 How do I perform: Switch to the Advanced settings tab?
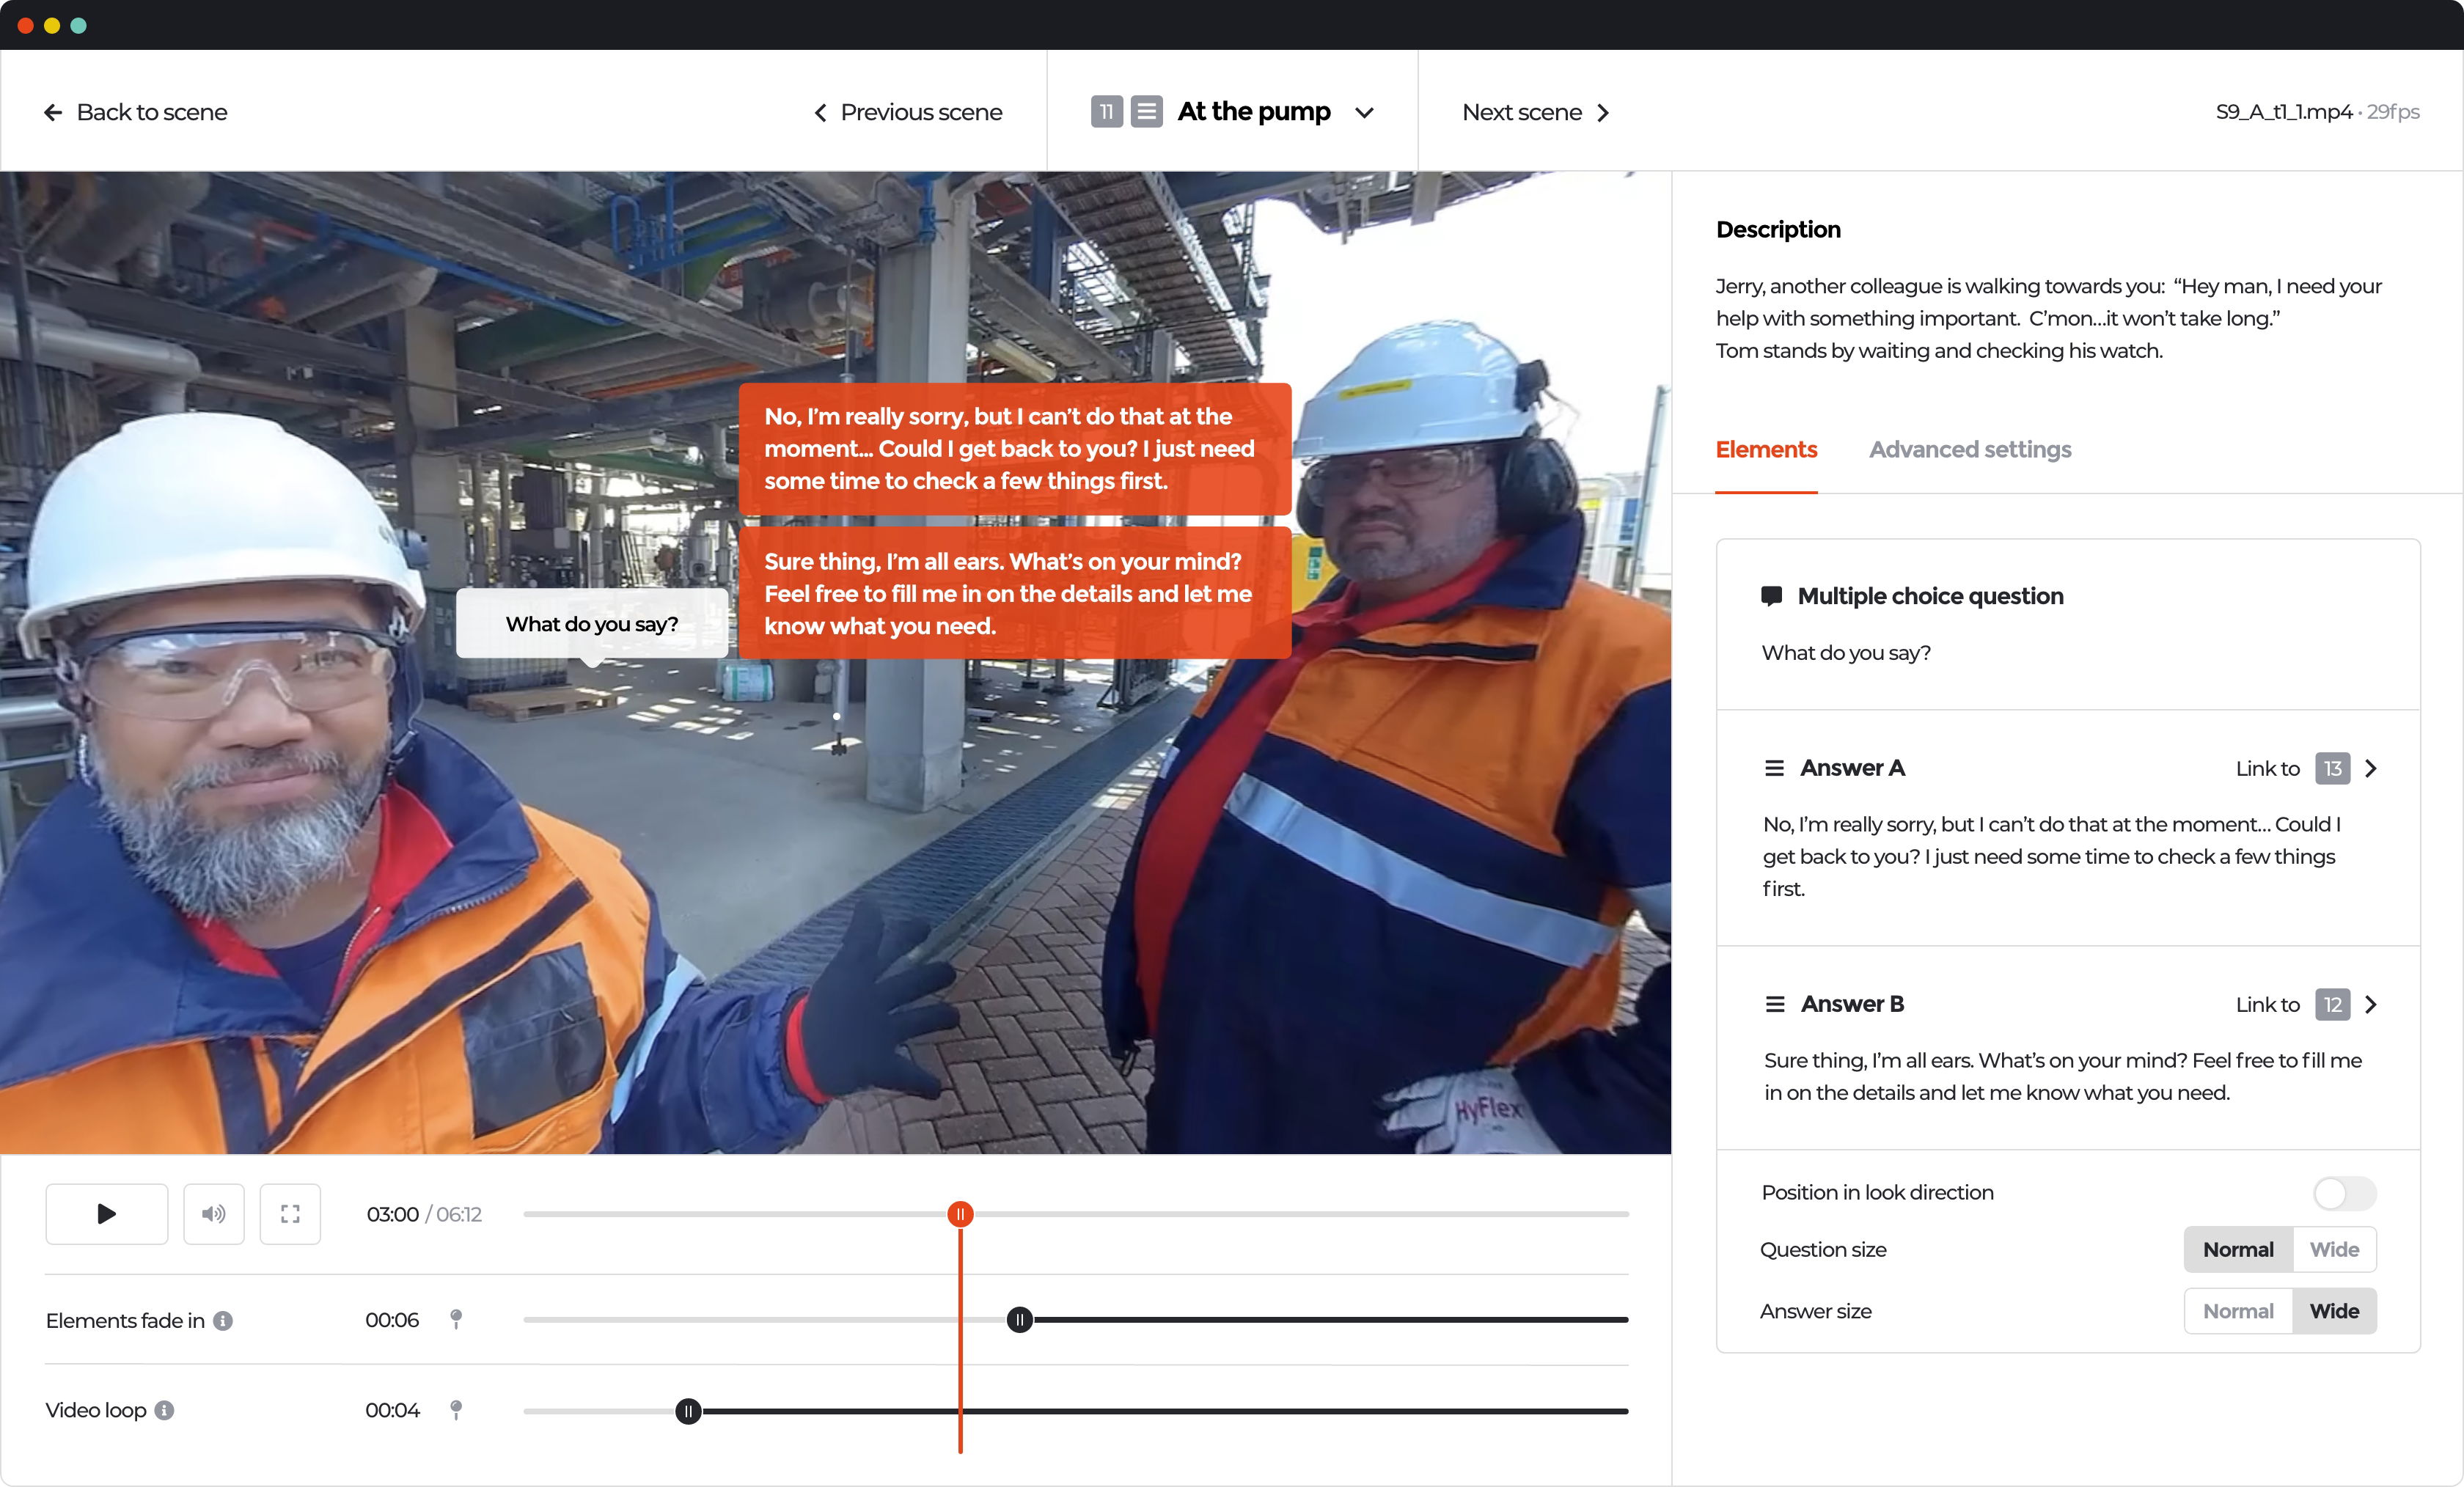point(1969,450)
